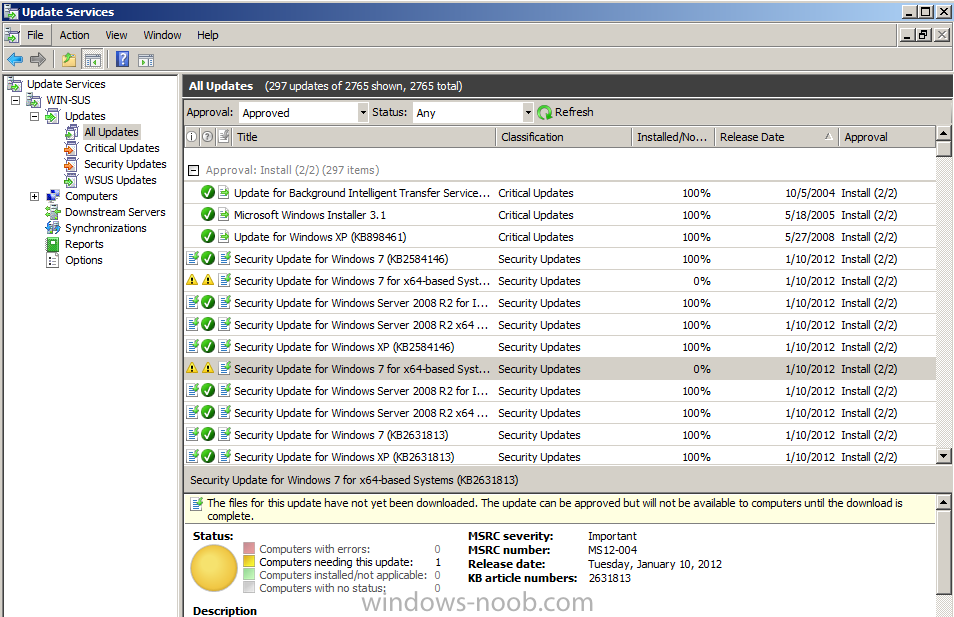Viewport: 954px width, 617px height.
Task: Select Critical Updates in the tree
Action: (x=122, y=148)
